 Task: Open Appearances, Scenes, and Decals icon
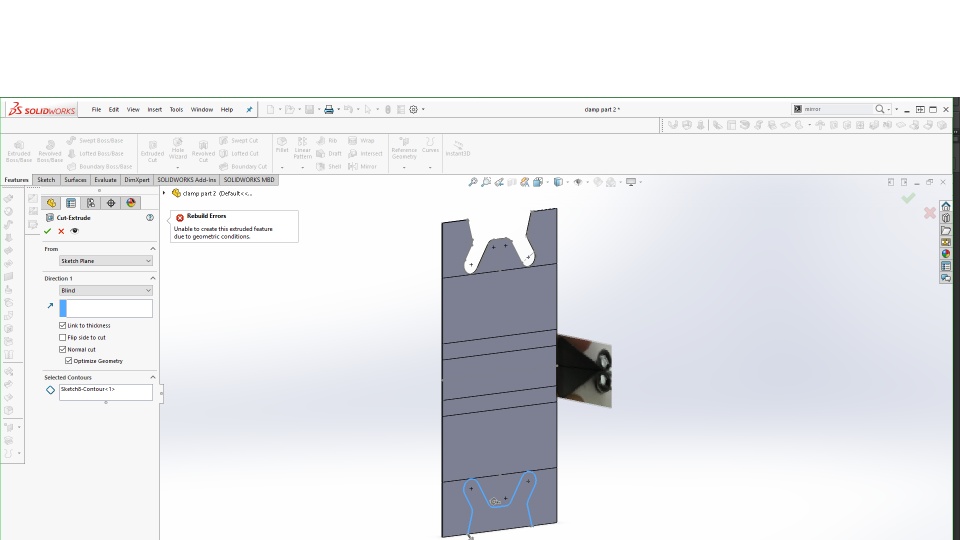click(946, 253)
